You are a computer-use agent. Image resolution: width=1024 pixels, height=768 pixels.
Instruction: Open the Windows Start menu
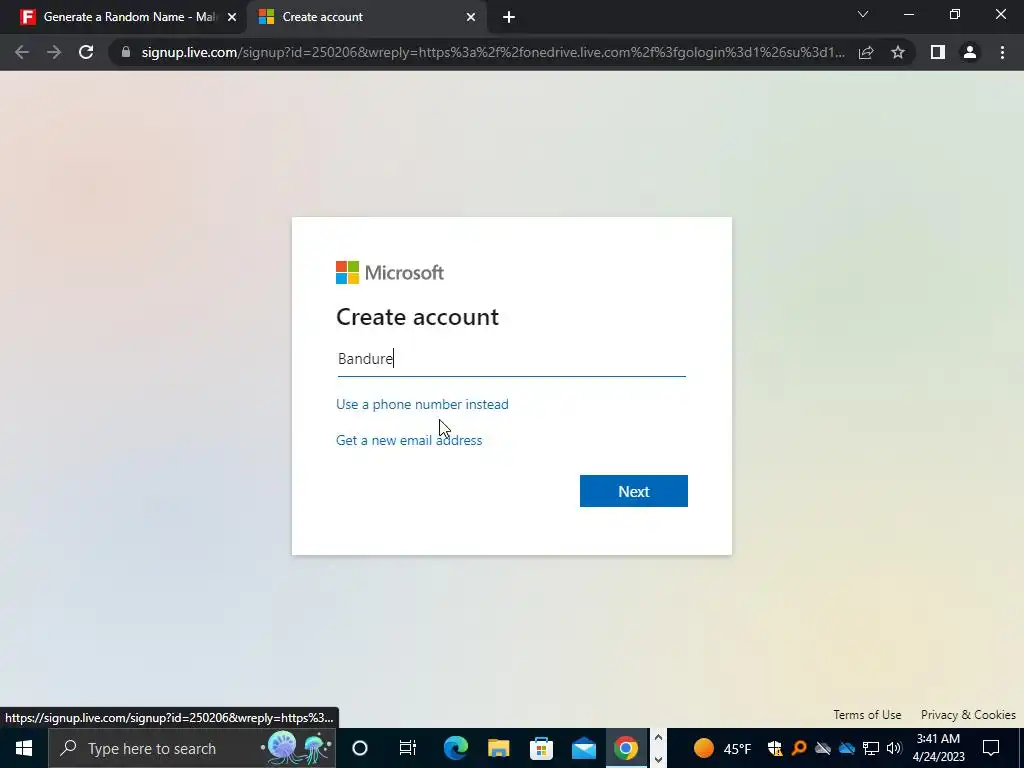(24, 748)
